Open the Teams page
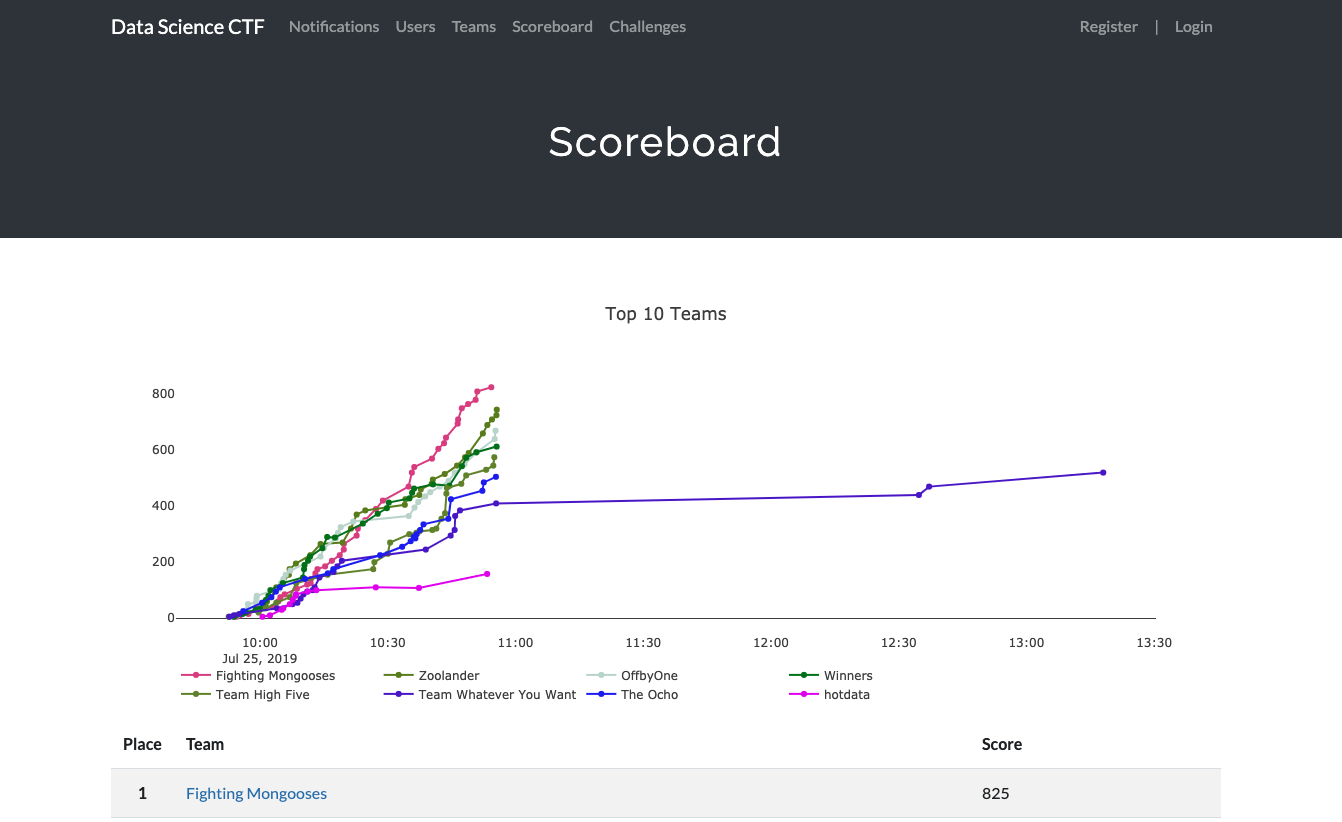This screenshot has width=1342, height=822. pyautogui.click(x=474, y=27)
